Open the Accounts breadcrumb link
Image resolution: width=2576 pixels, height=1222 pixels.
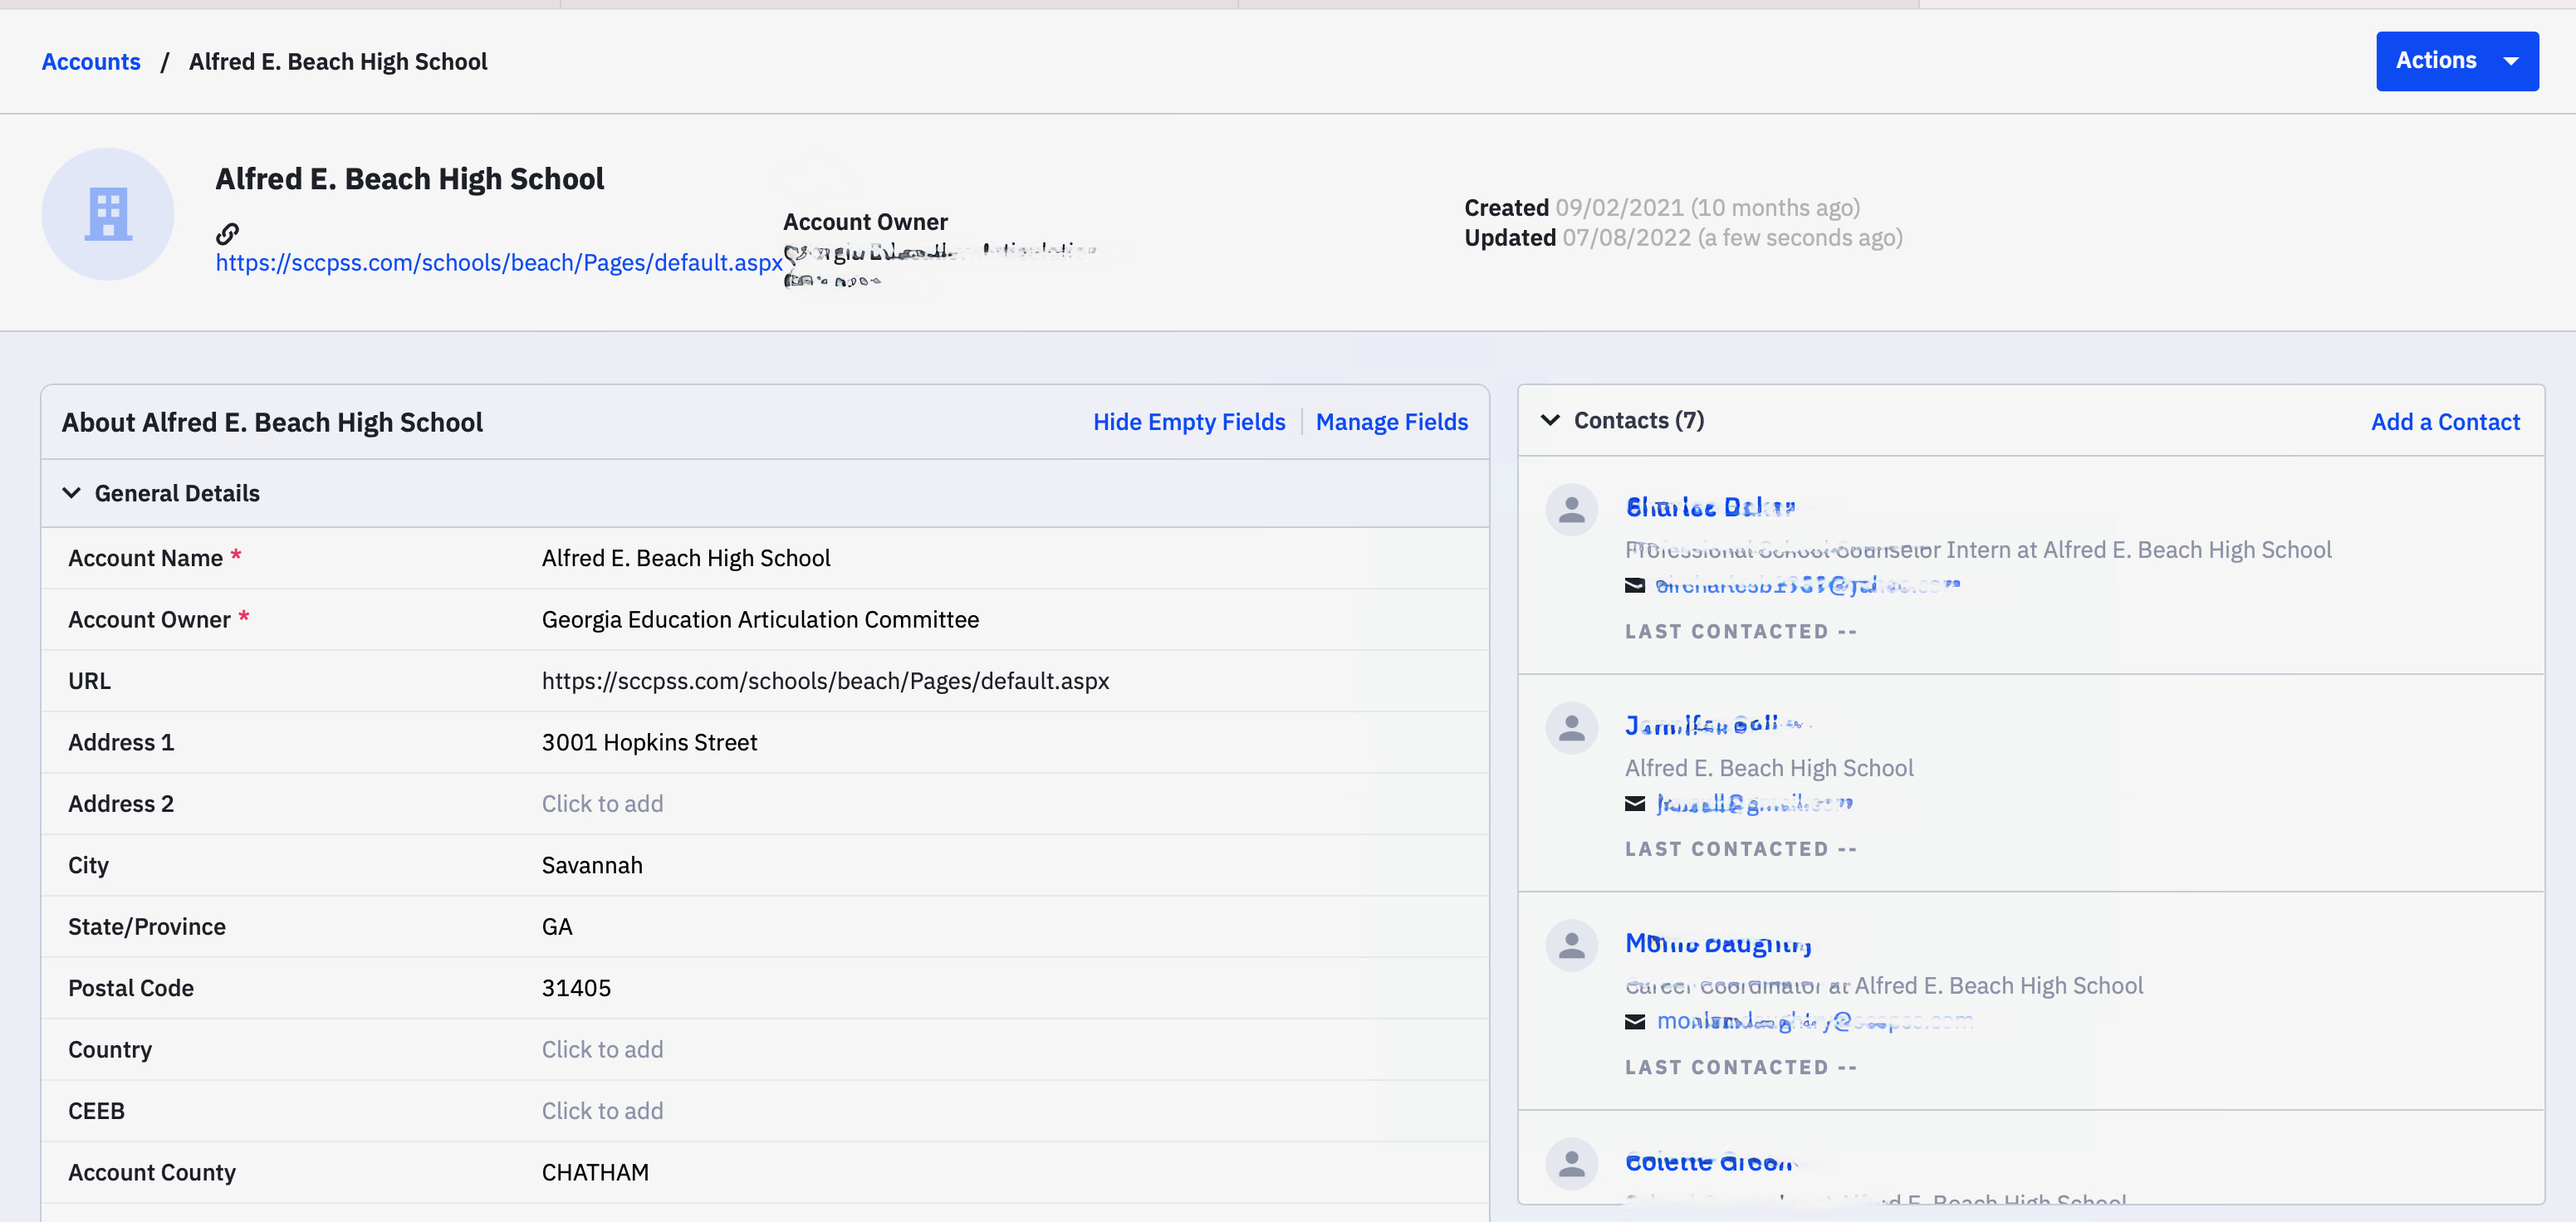pos(91,62)
